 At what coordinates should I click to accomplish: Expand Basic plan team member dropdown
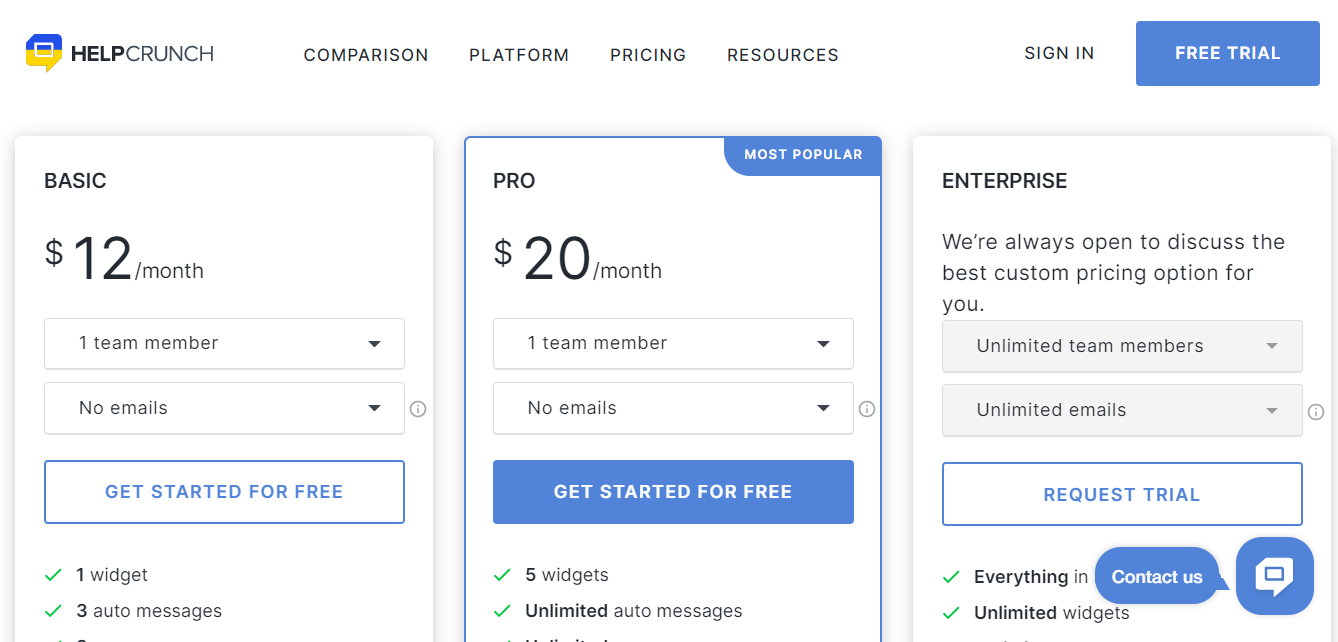[x=224, y=343]
